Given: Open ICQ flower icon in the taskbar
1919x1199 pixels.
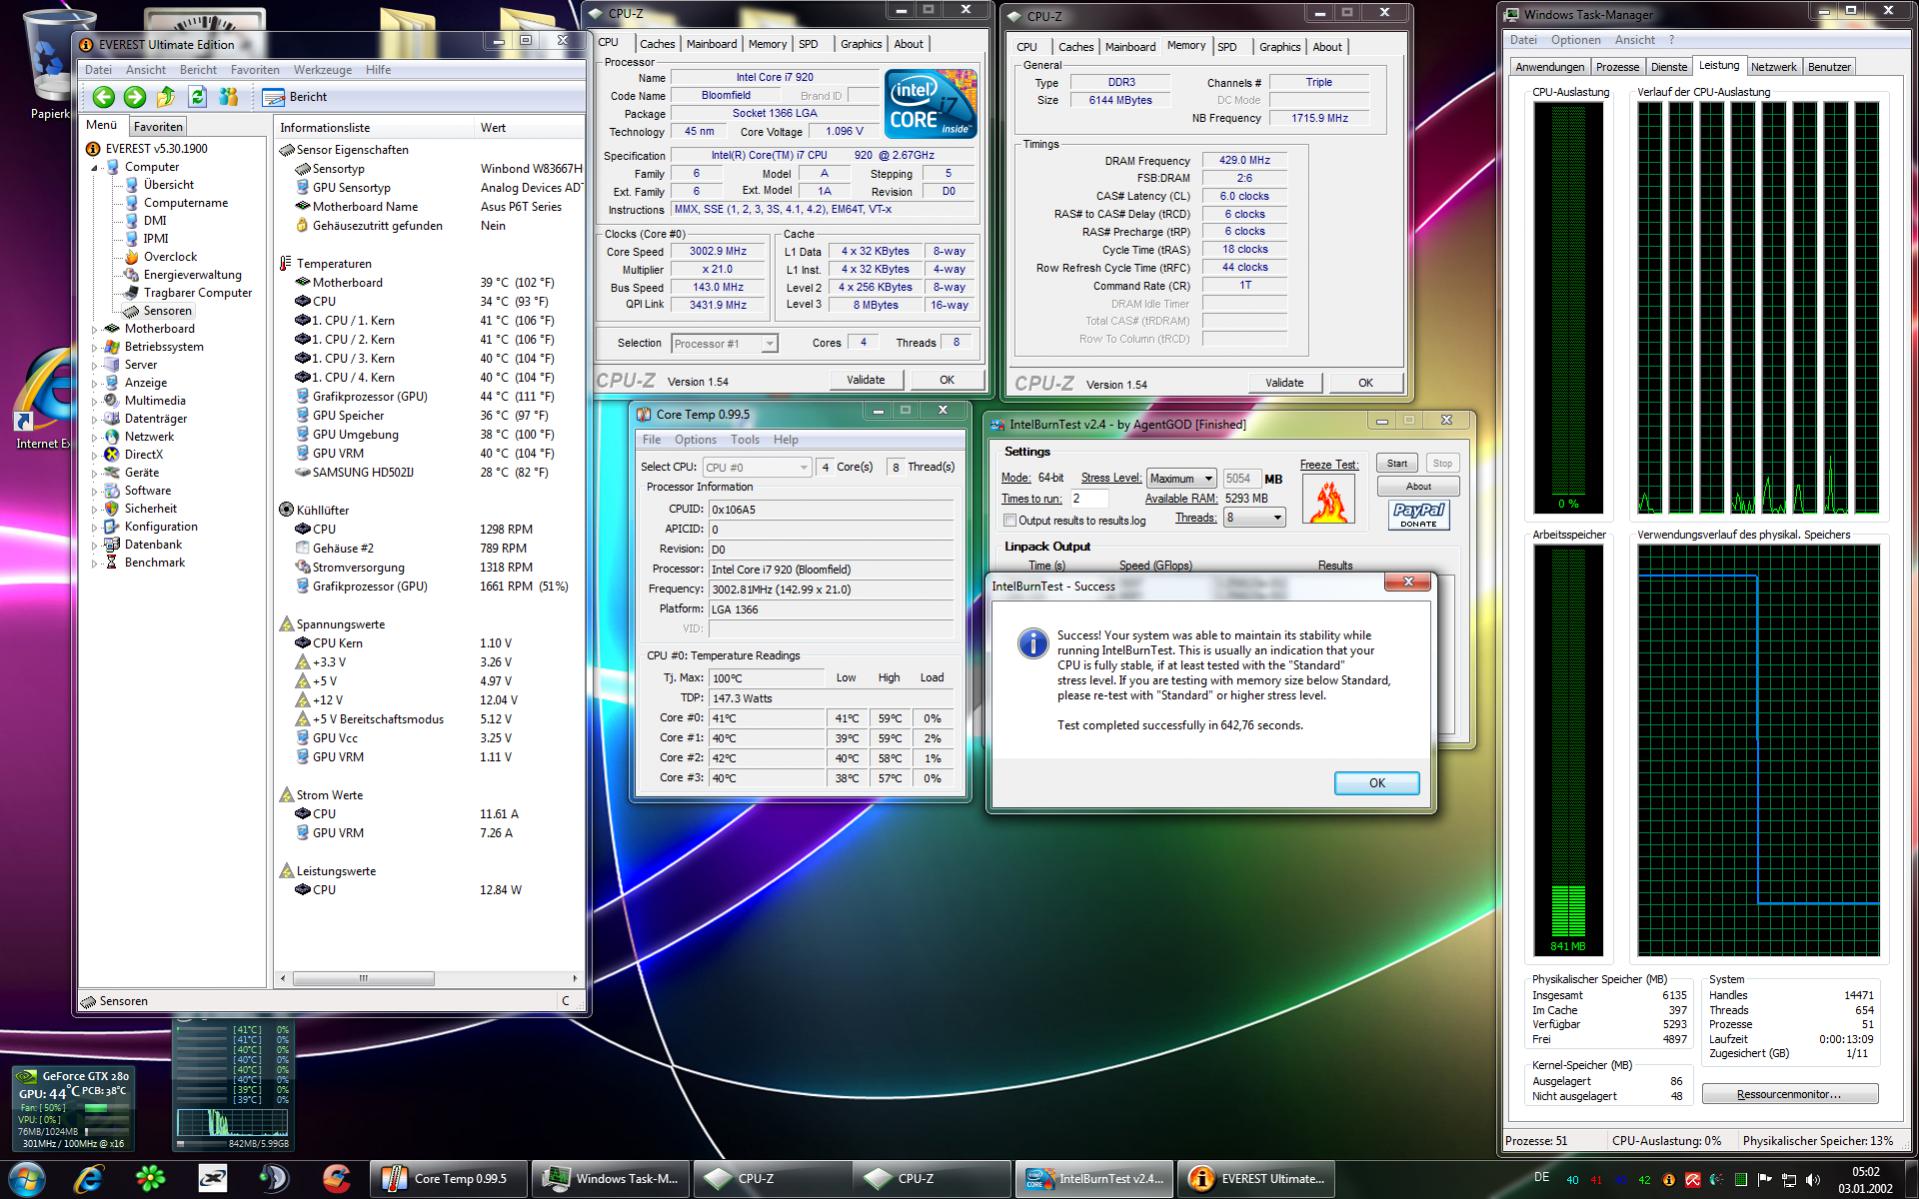Looking at the screenshot, I should click(150, 1179).
